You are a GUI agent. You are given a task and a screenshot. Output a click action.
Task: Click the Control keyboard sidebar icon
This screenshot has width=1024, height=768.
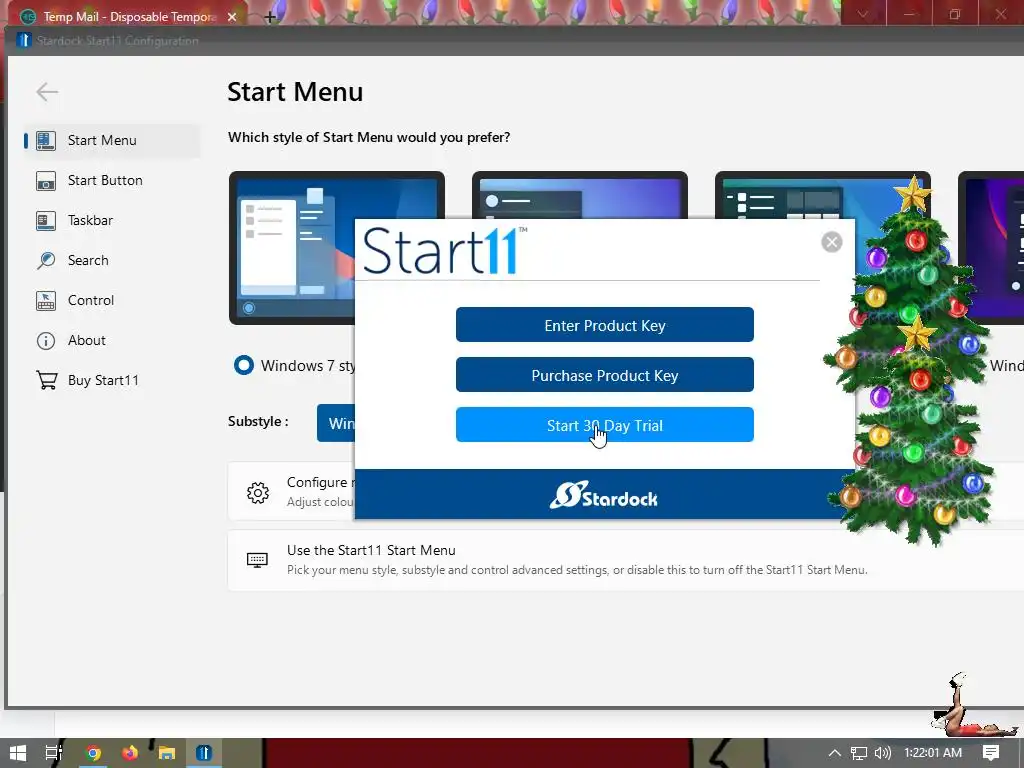coord(46,300)
